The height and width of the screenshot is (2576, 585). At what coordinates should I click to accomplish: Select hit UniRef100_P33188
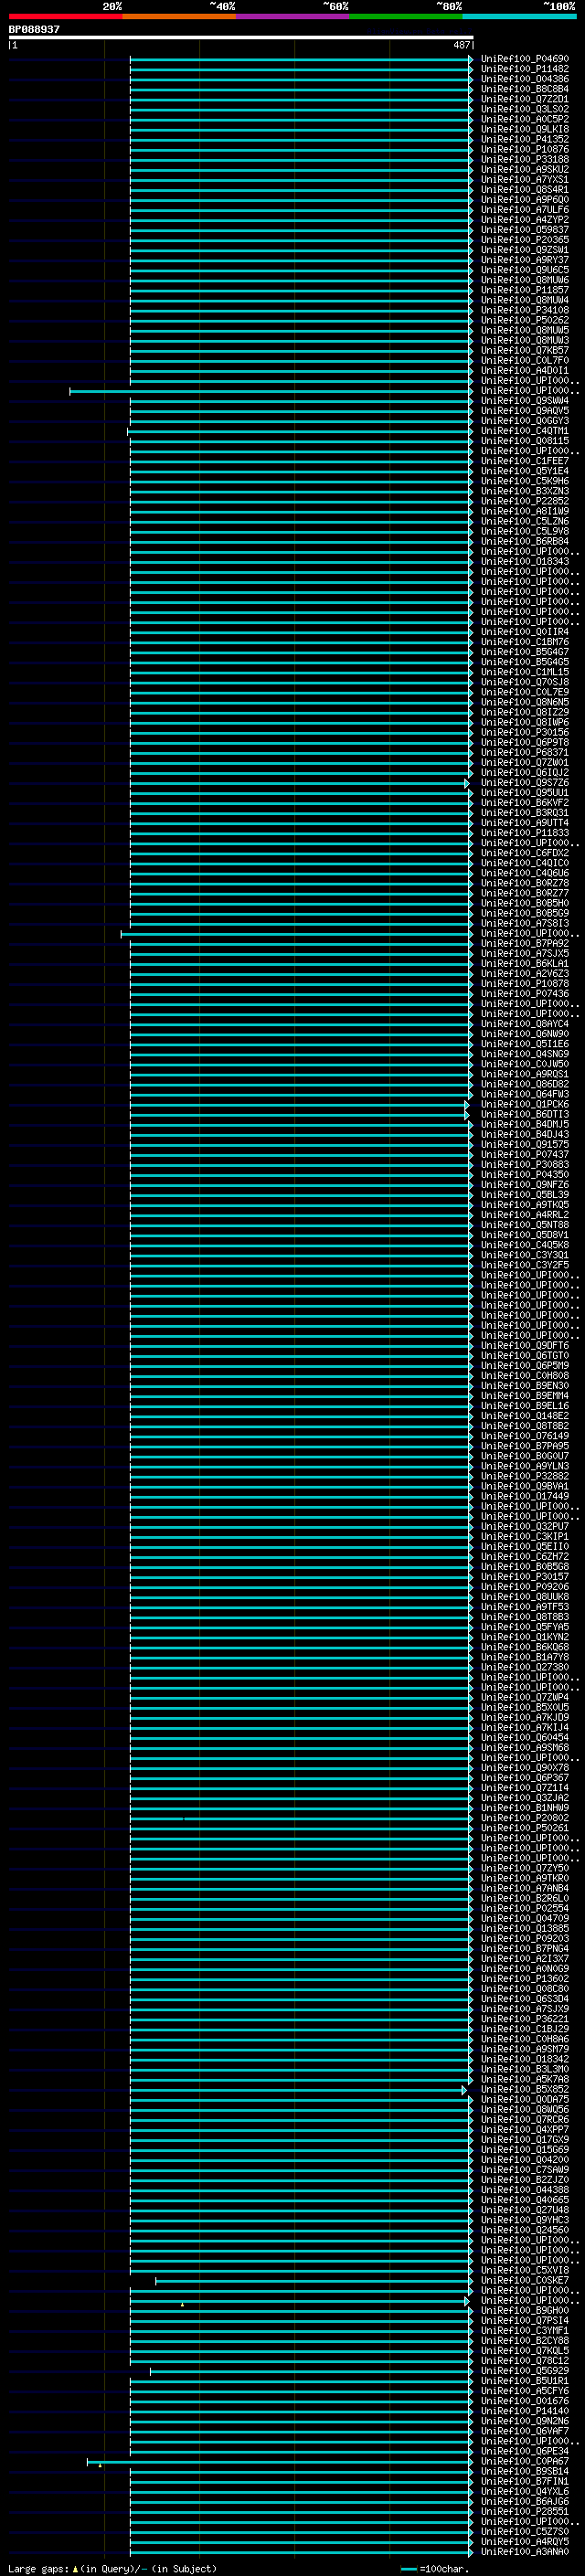(524, 159)
